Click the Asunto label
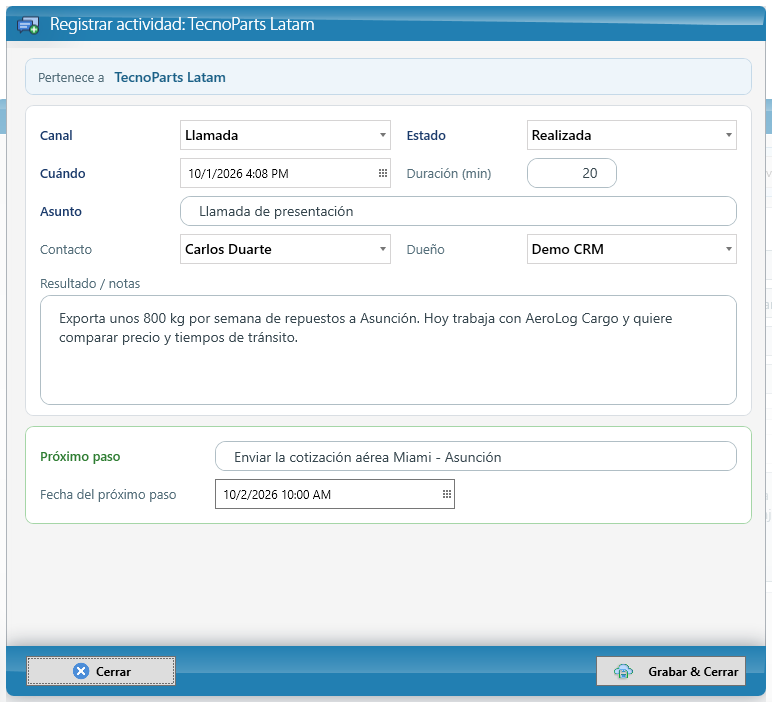Image resolution: width=772 pixels, height=702 pixels. 61,212
